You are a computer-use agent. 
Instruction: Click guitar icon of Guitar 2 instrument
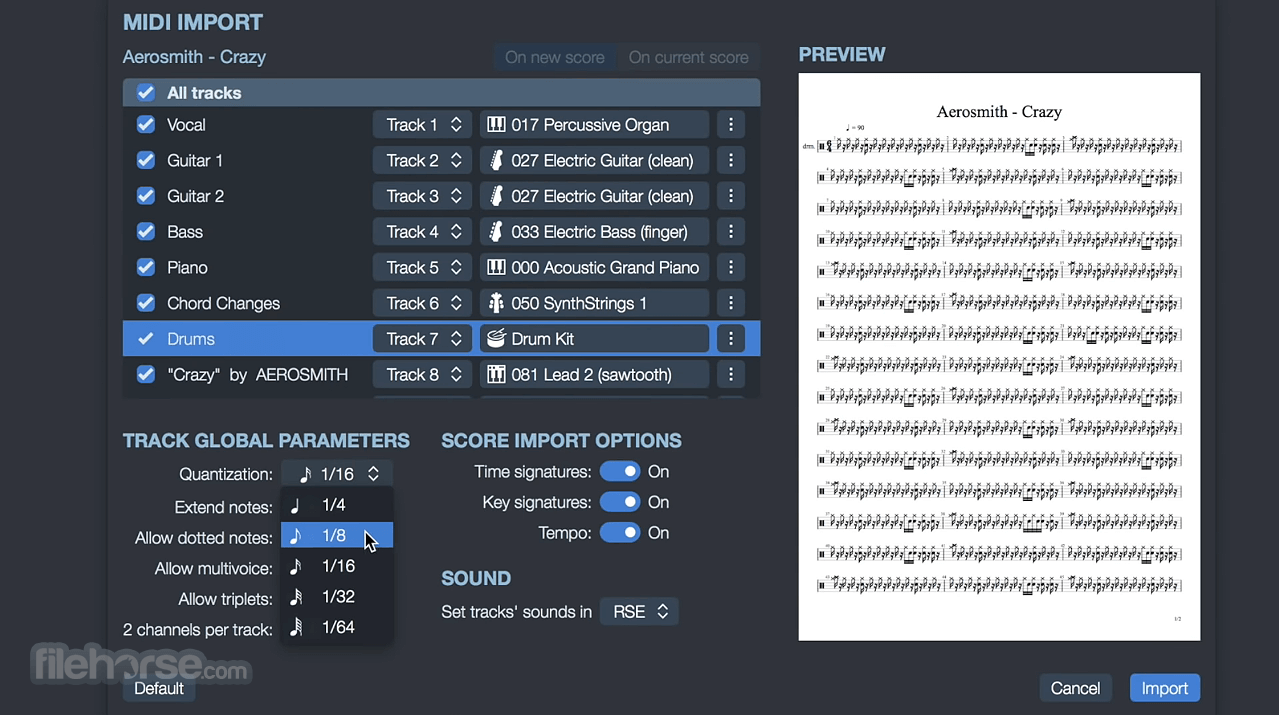pyautogui.click(x=496, y=196)
